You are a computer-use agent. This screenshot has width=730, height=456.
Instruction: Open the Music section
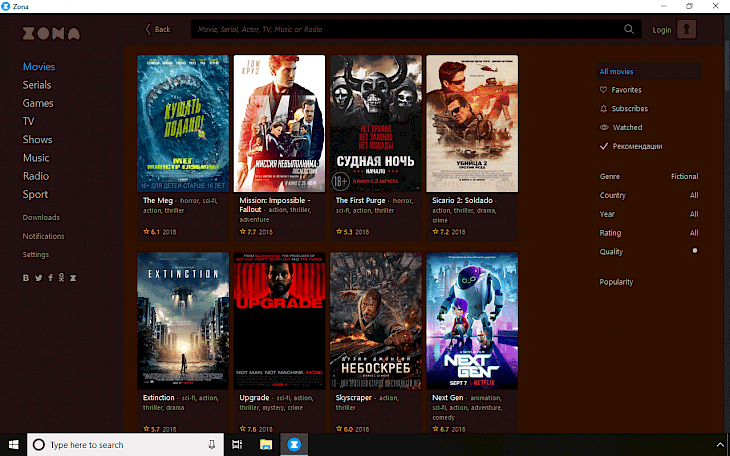36,158
